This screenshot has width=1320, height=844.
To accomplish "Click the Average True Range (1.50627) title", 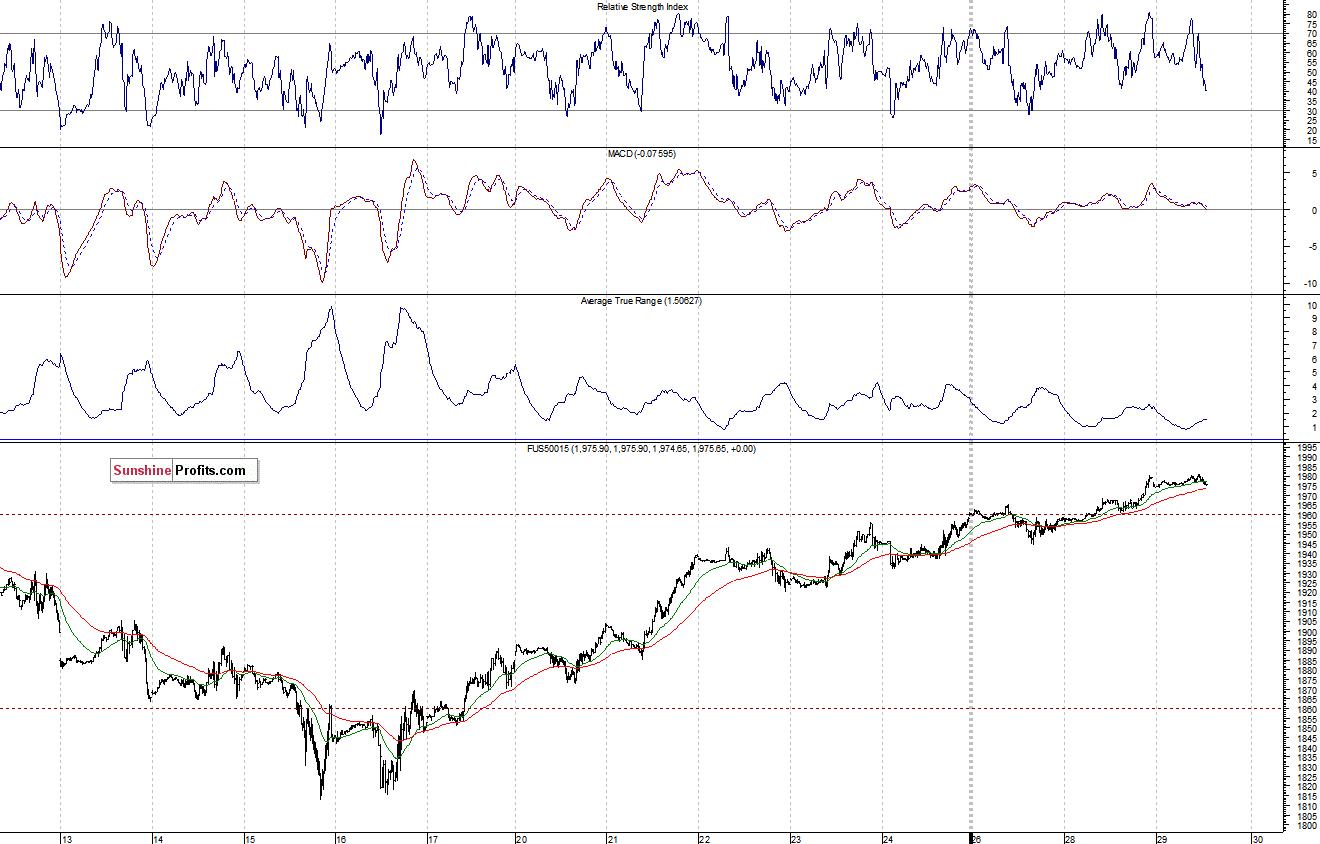I will click(x=641, y=300).
